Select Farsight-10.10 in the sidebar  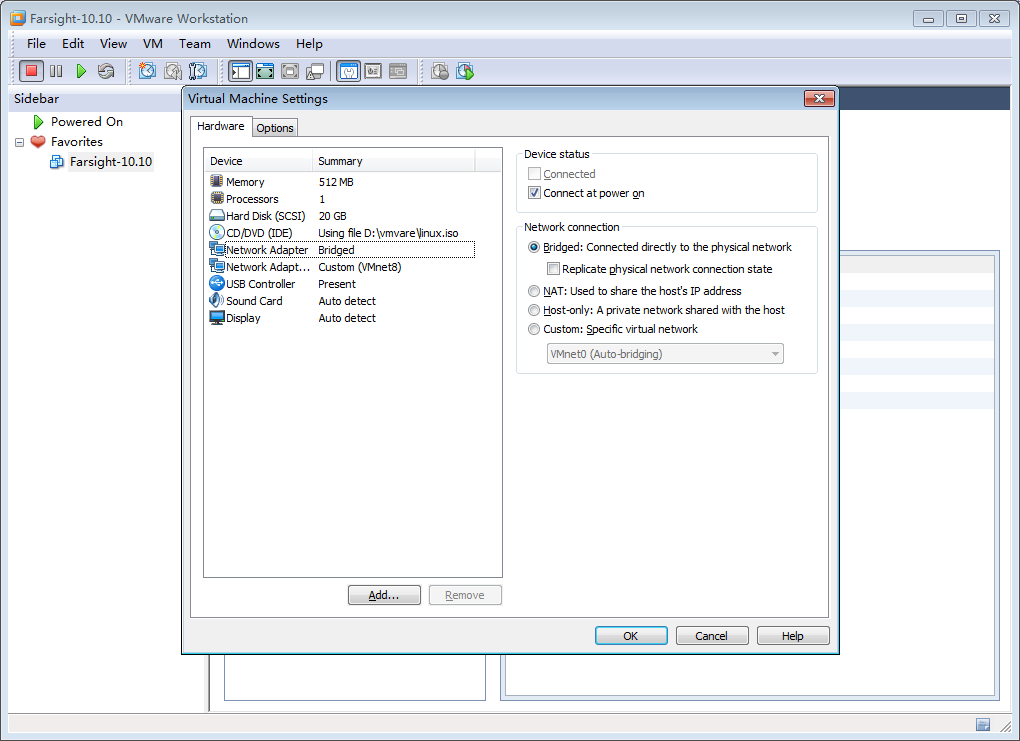click(110, 162)
